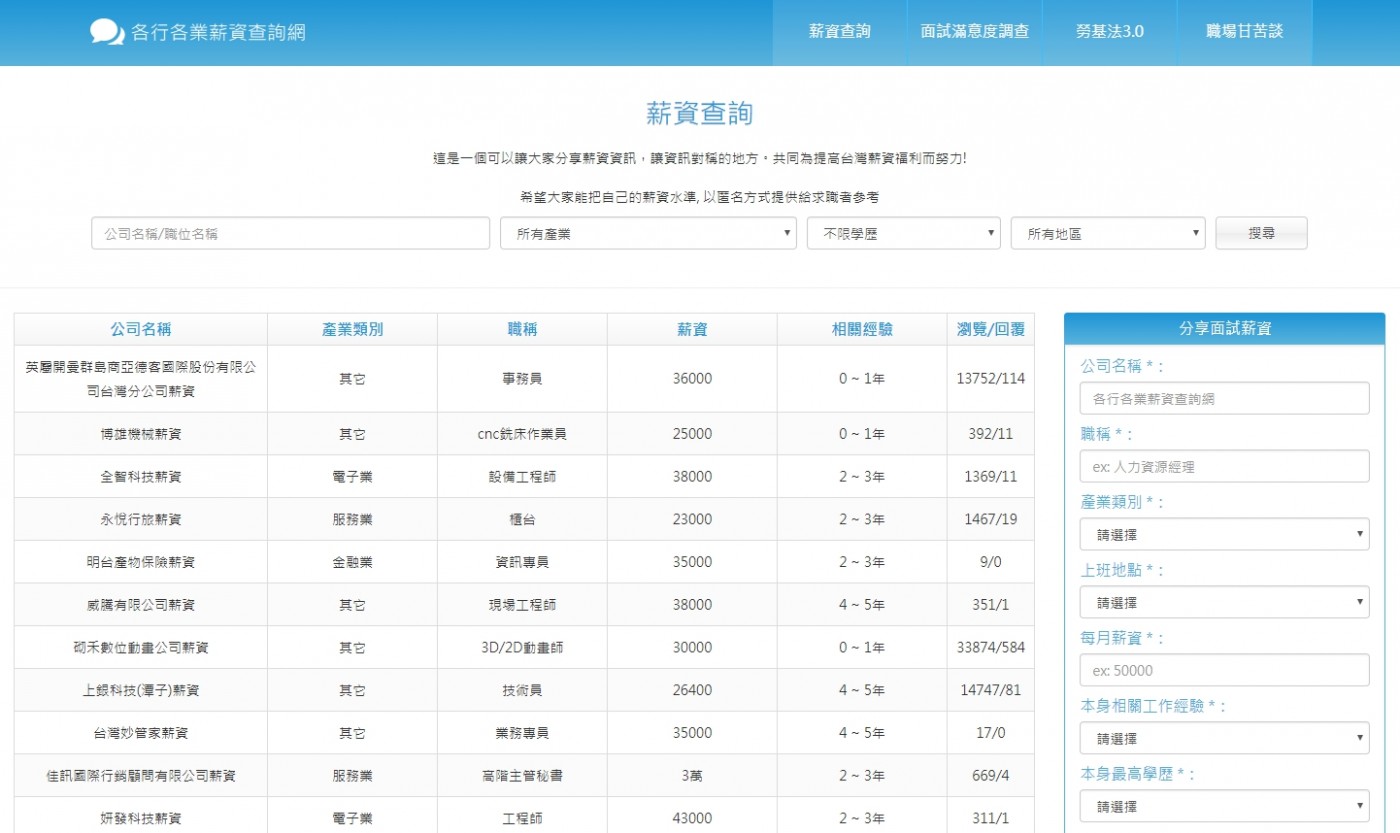Click the cnc銑床作業員 job title cell

(x=522, y=434)
